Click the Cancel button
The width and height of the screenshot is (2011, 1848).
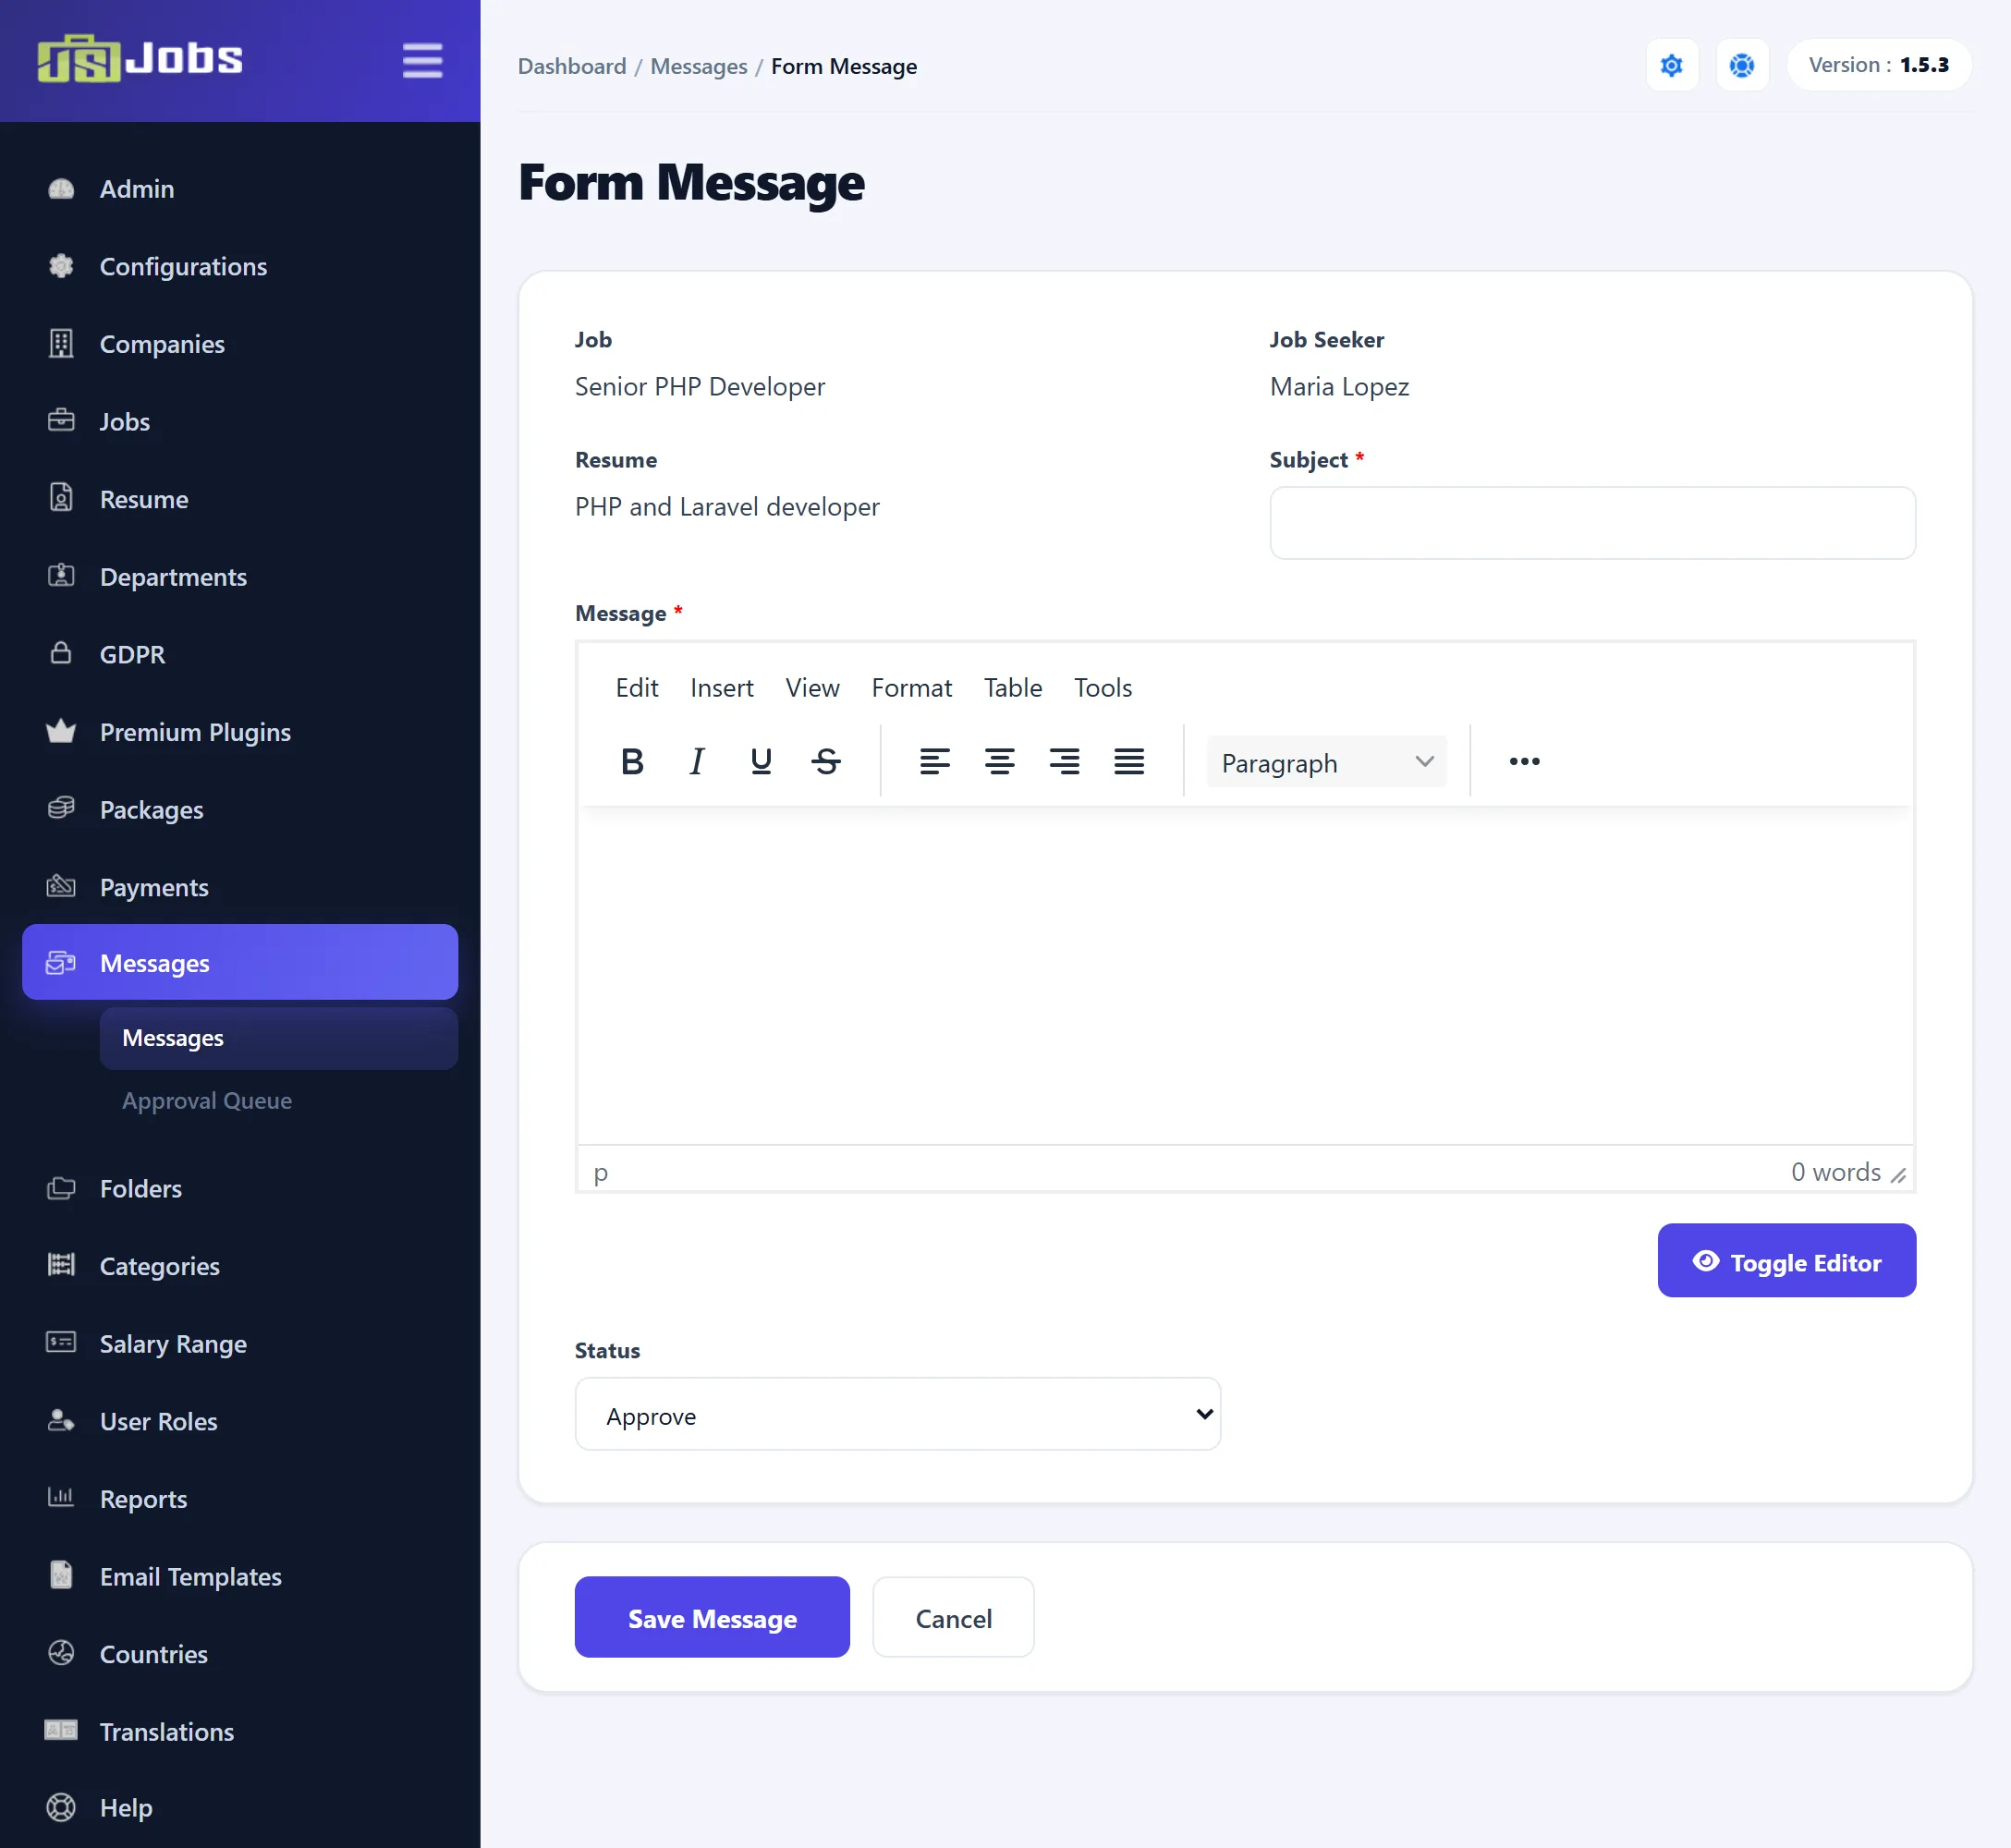(x=953, y=1617)
